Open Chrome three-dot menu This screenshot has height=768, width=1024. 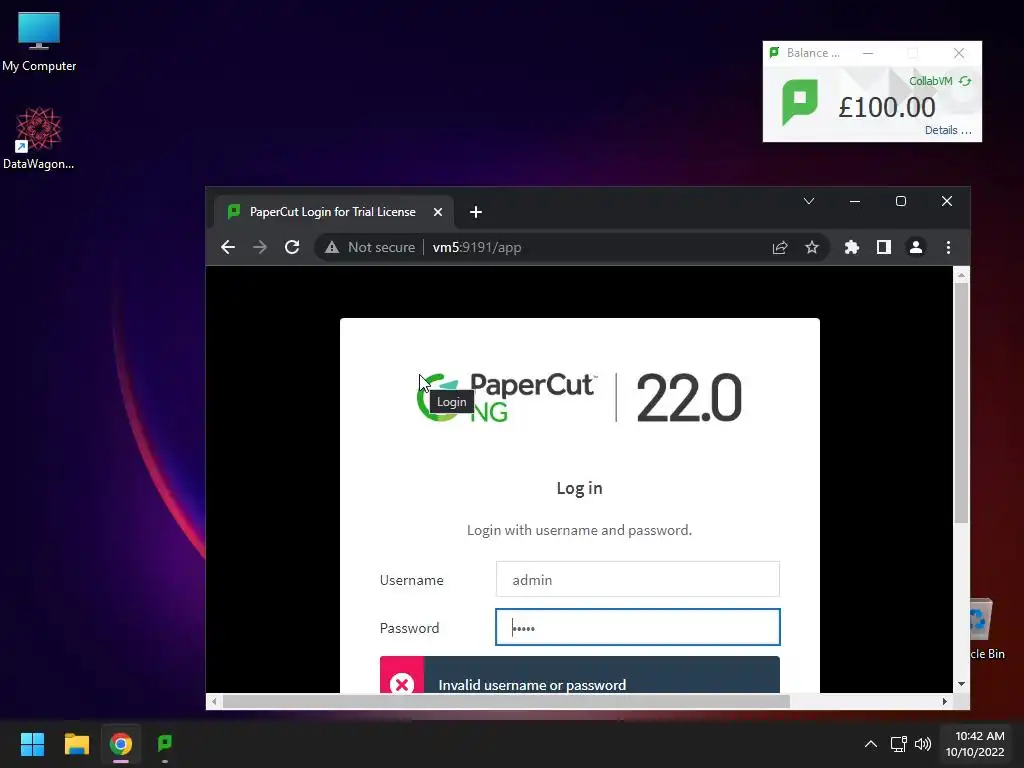948,247
